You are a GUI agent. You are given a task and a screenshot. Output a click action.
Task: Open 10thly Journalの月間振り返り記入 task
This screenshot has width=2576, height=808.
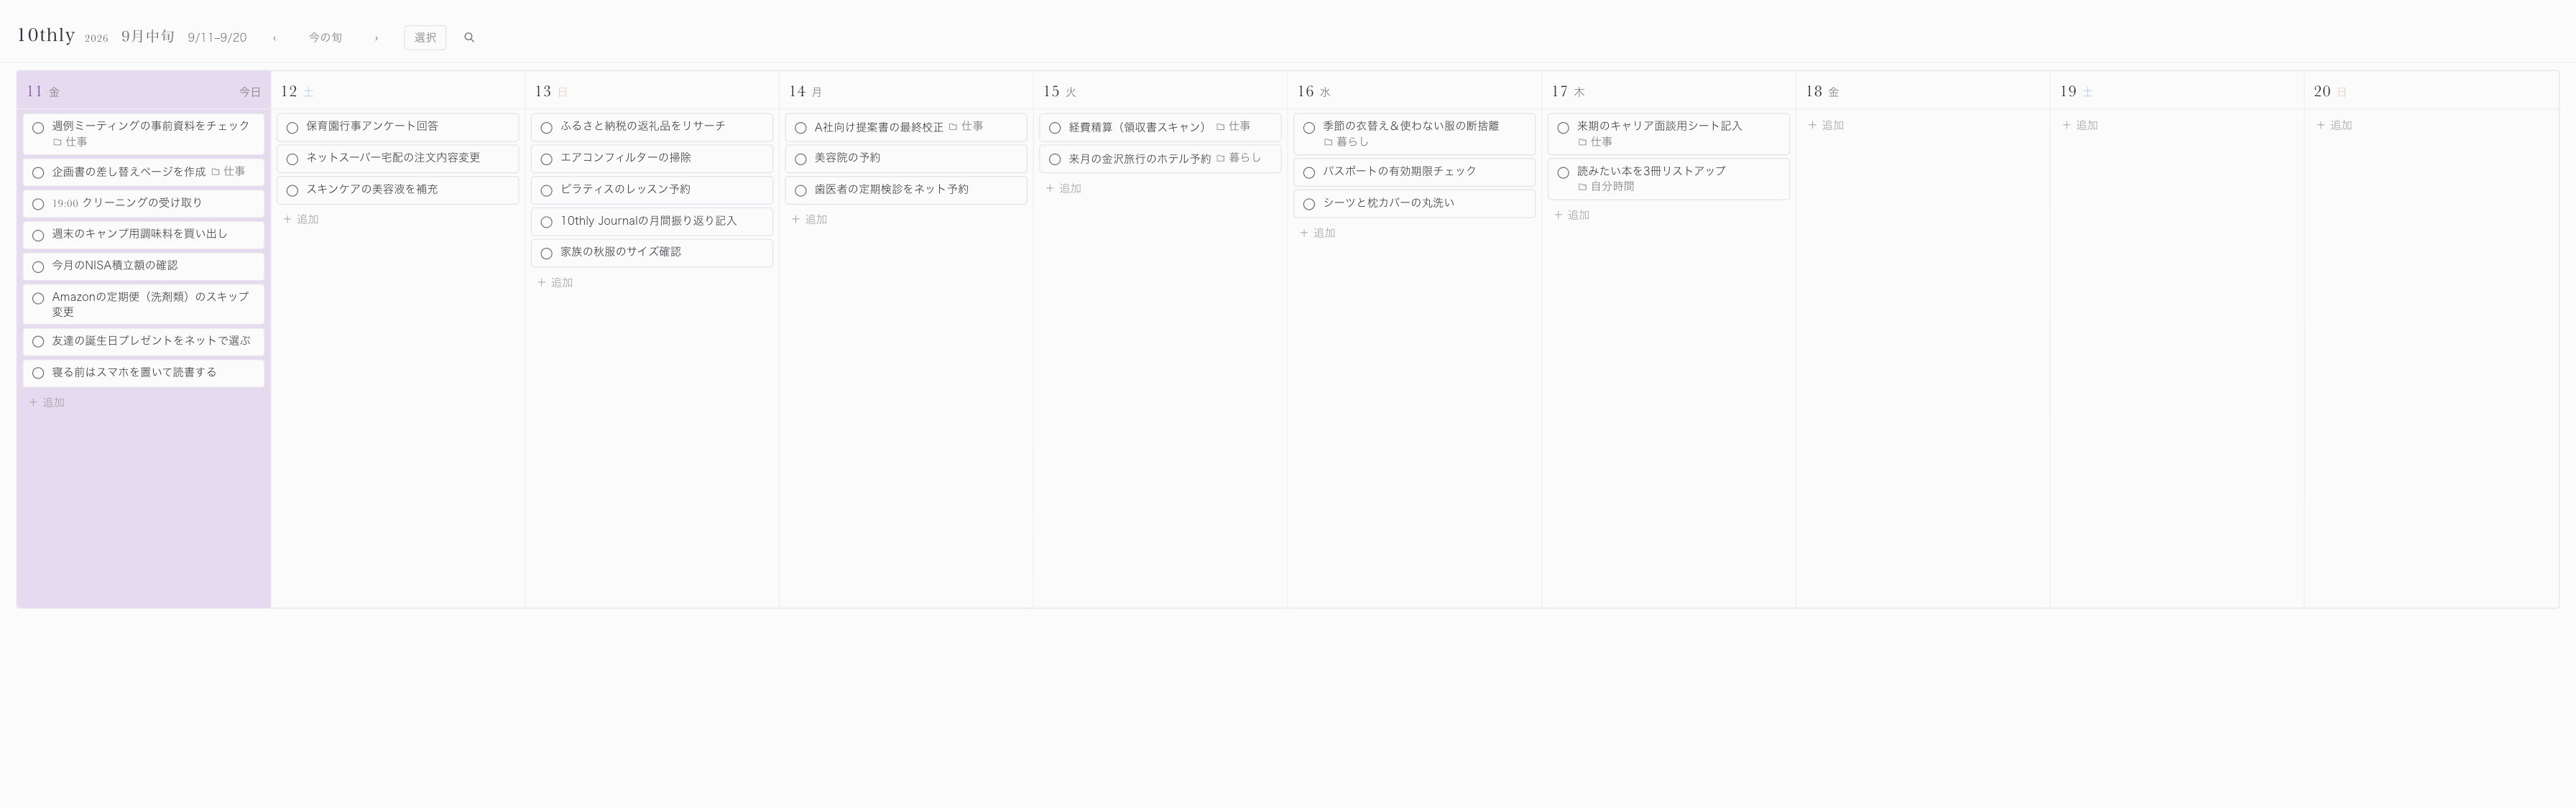pyautogui.click(x=652, y=222)
